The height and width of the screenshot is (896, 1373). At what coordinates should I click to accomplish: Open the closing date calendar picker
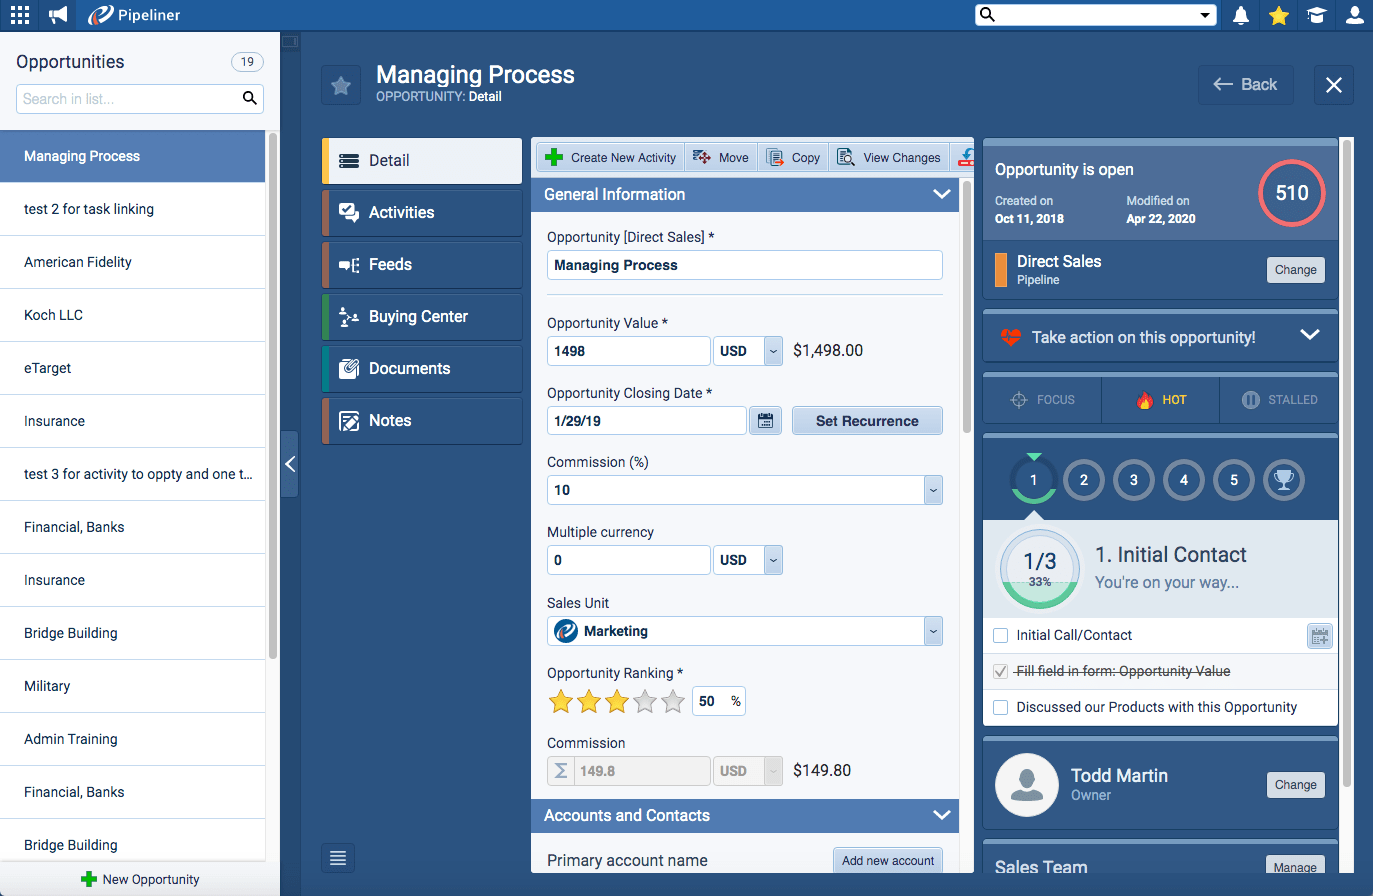coord(765,421)
